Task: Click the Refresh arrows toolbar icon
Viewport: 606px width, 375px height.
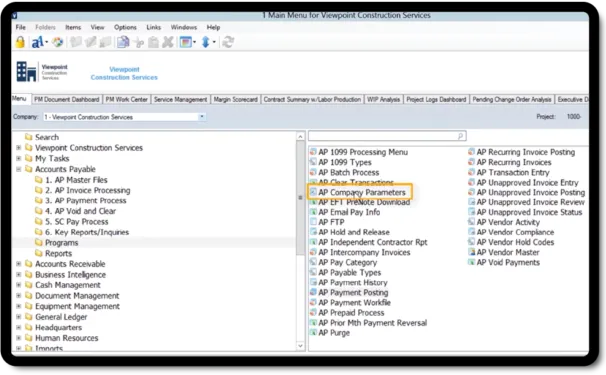Action: [x=228, y=42]
